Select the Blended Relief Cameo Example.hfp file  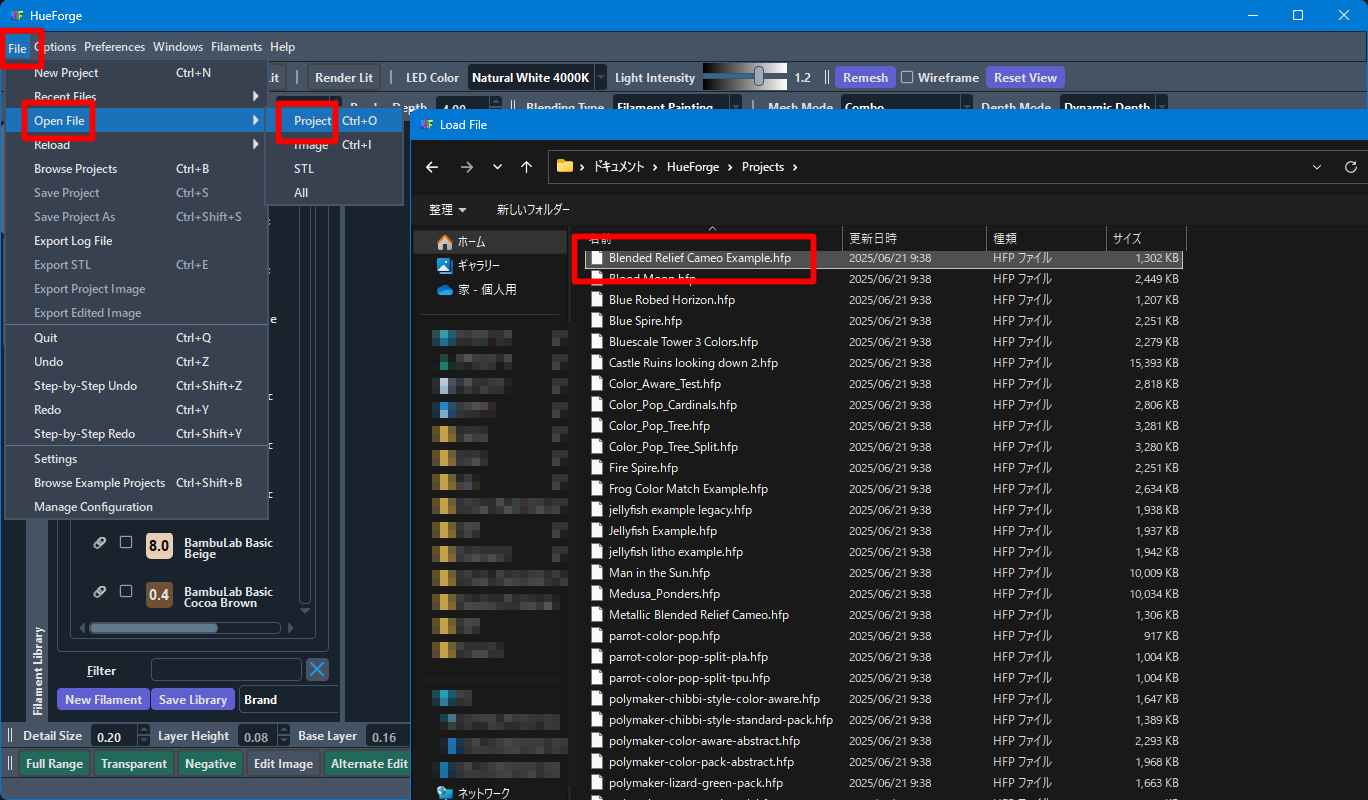coord(699,258)
